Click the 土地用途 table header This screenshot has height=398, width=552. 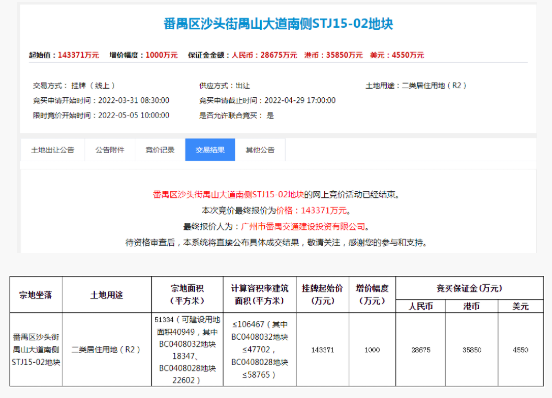coord(107,295)
